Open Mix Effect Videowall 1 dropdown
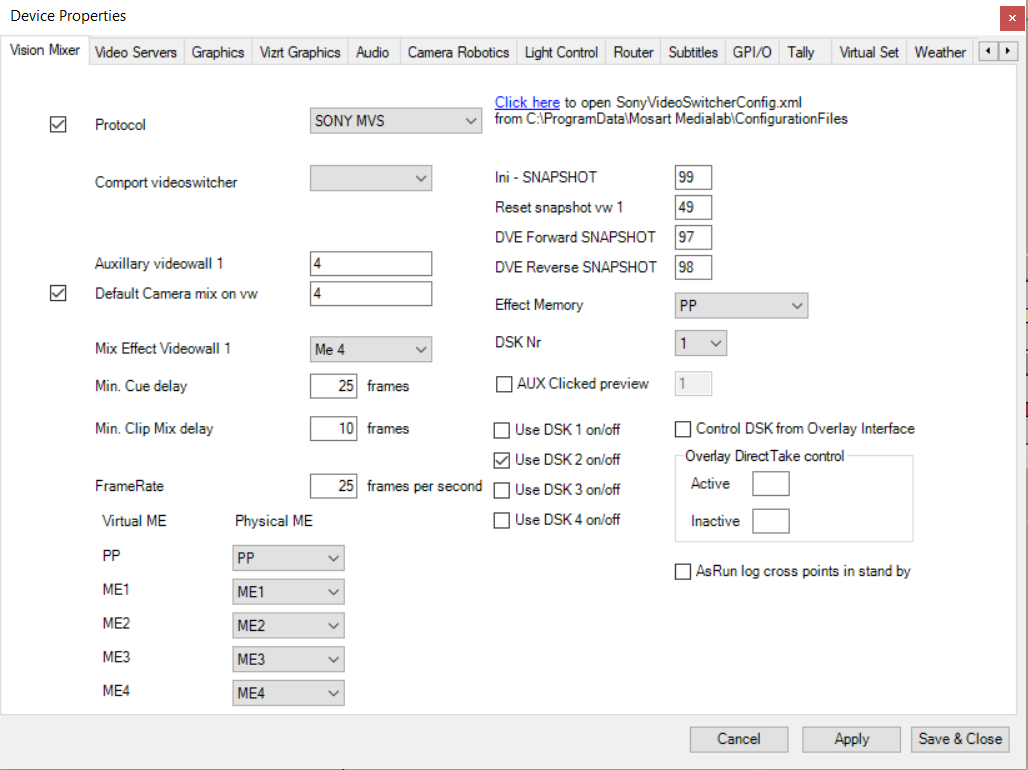Screen dimensions: 1028x770 pos(370,349)
